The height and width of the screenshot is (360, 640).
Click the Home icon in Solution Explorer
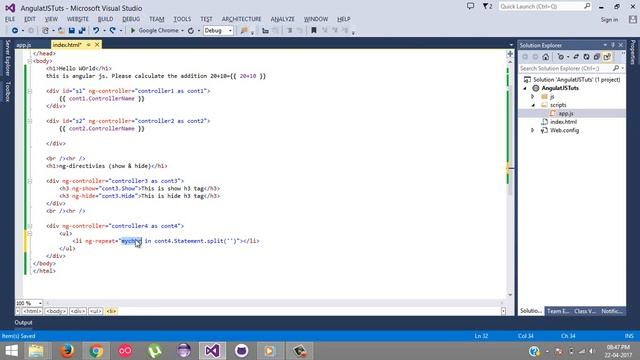pos(545,57)
